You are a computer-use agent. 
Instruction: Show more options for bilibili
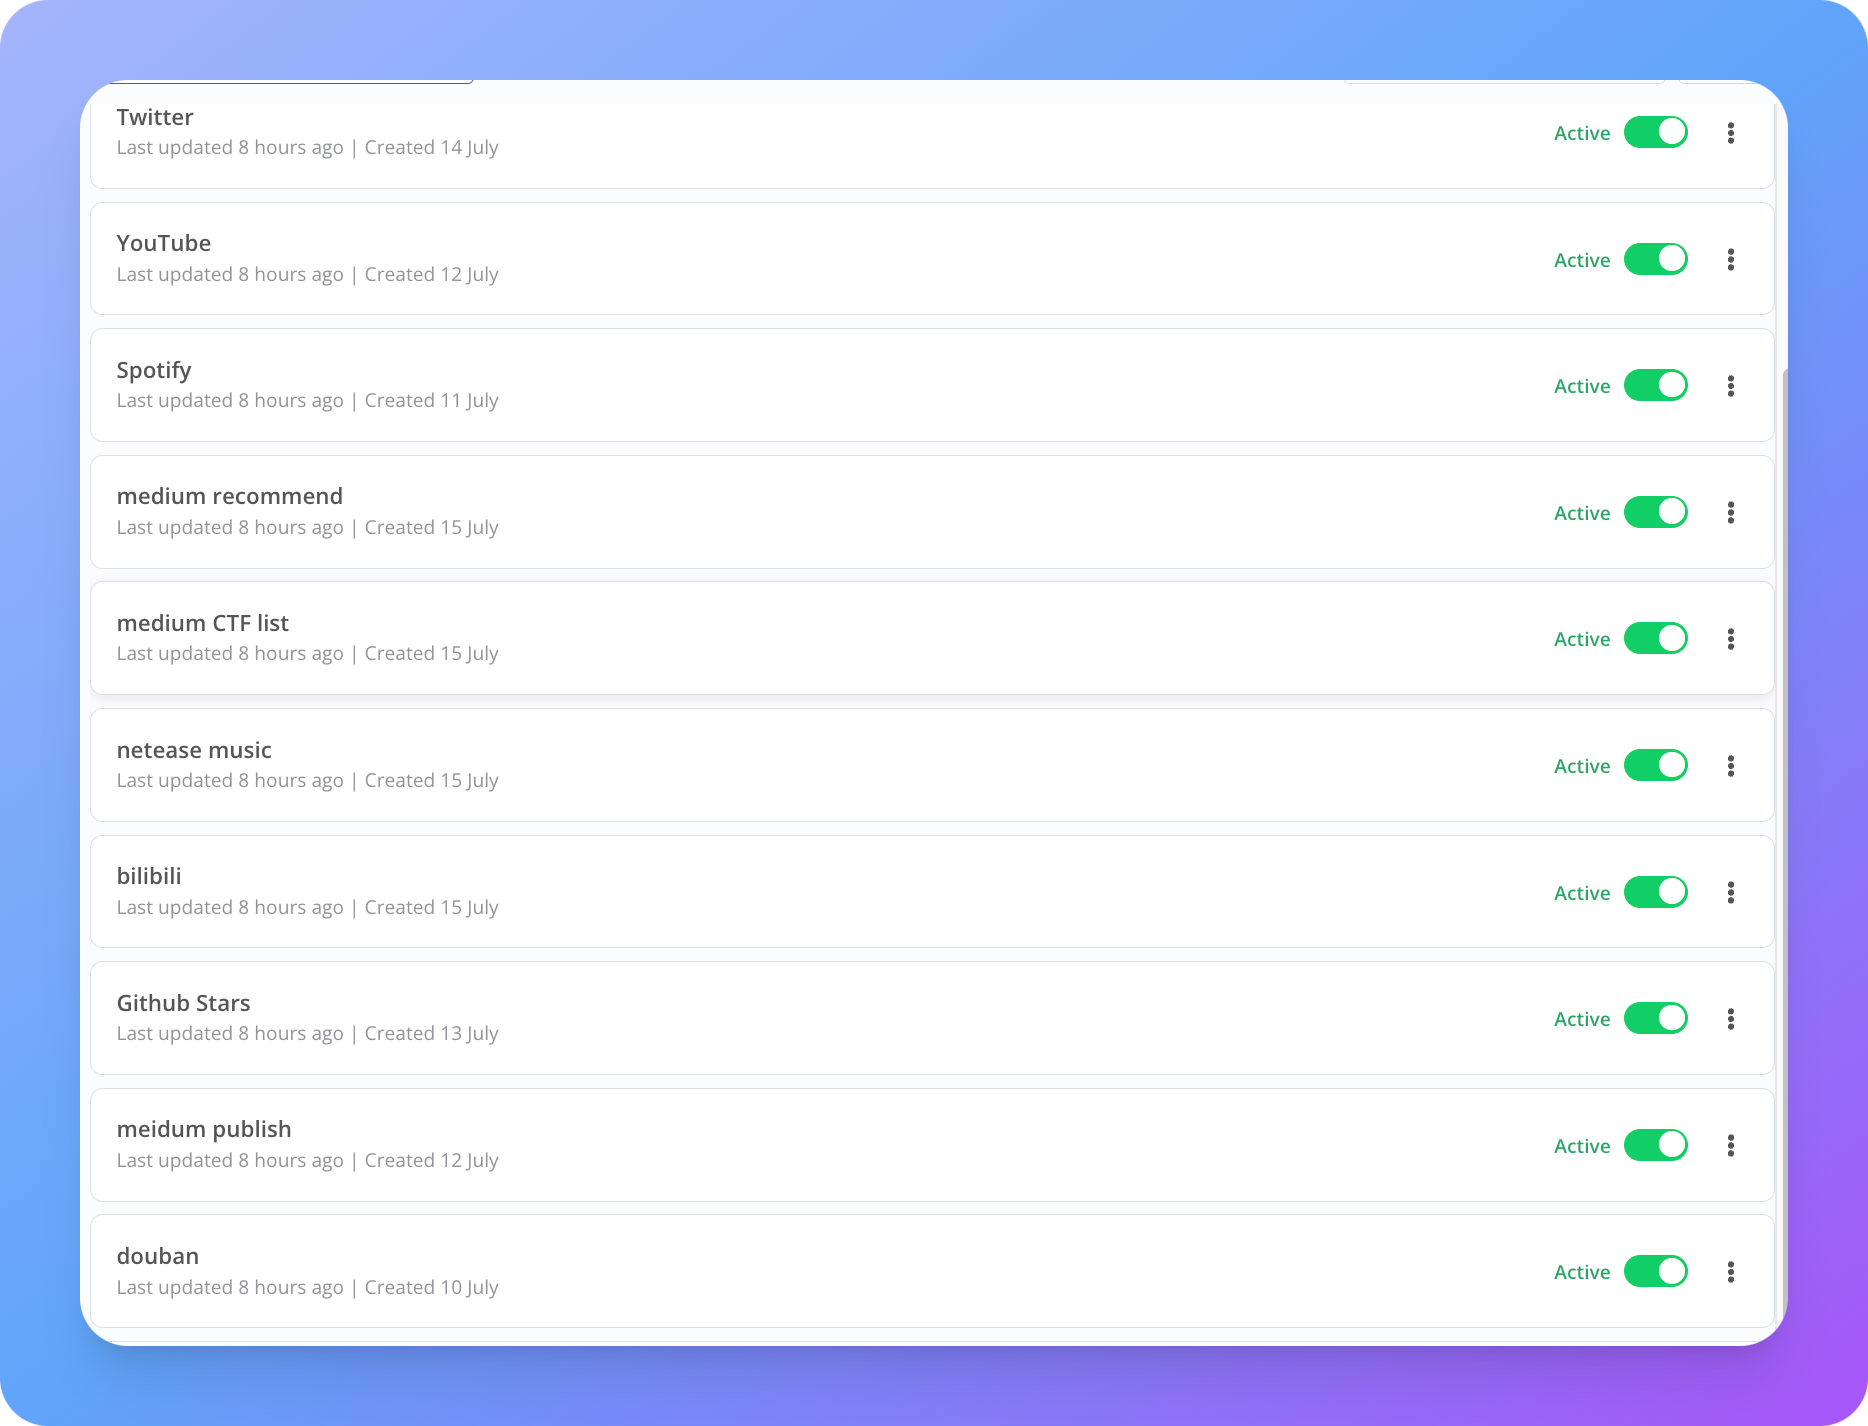pos(1730,893)
